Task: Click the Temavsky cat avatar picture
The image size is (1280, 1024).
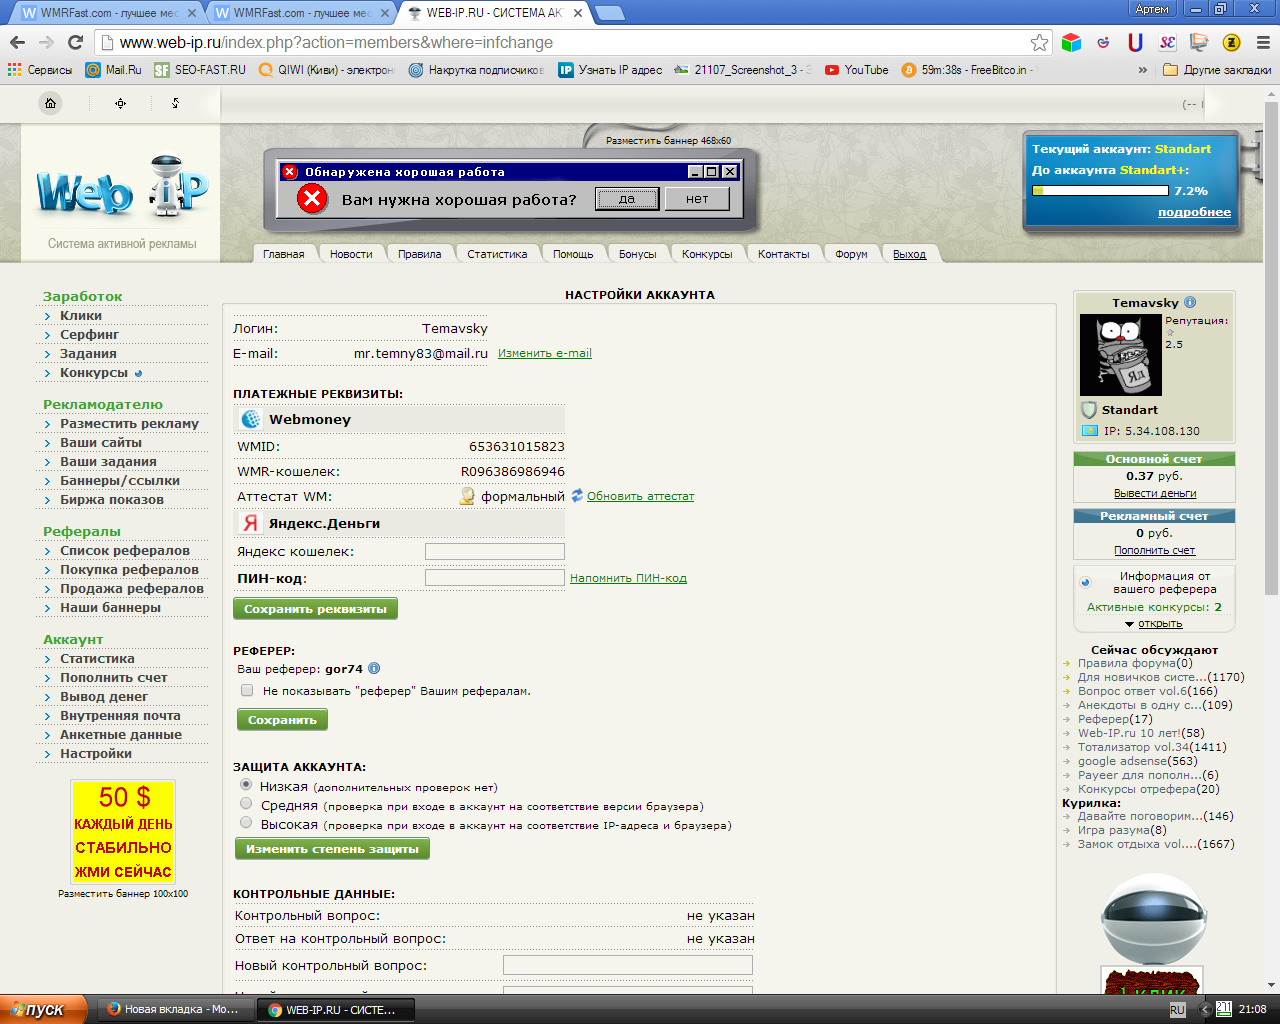Action: point(1121,355)
